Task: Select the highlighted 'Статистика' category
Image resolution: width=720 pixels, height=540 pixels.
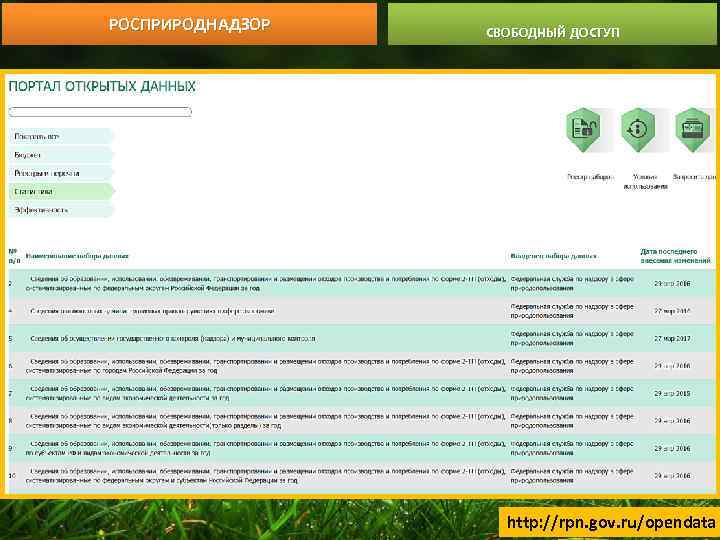Action: 61,191
